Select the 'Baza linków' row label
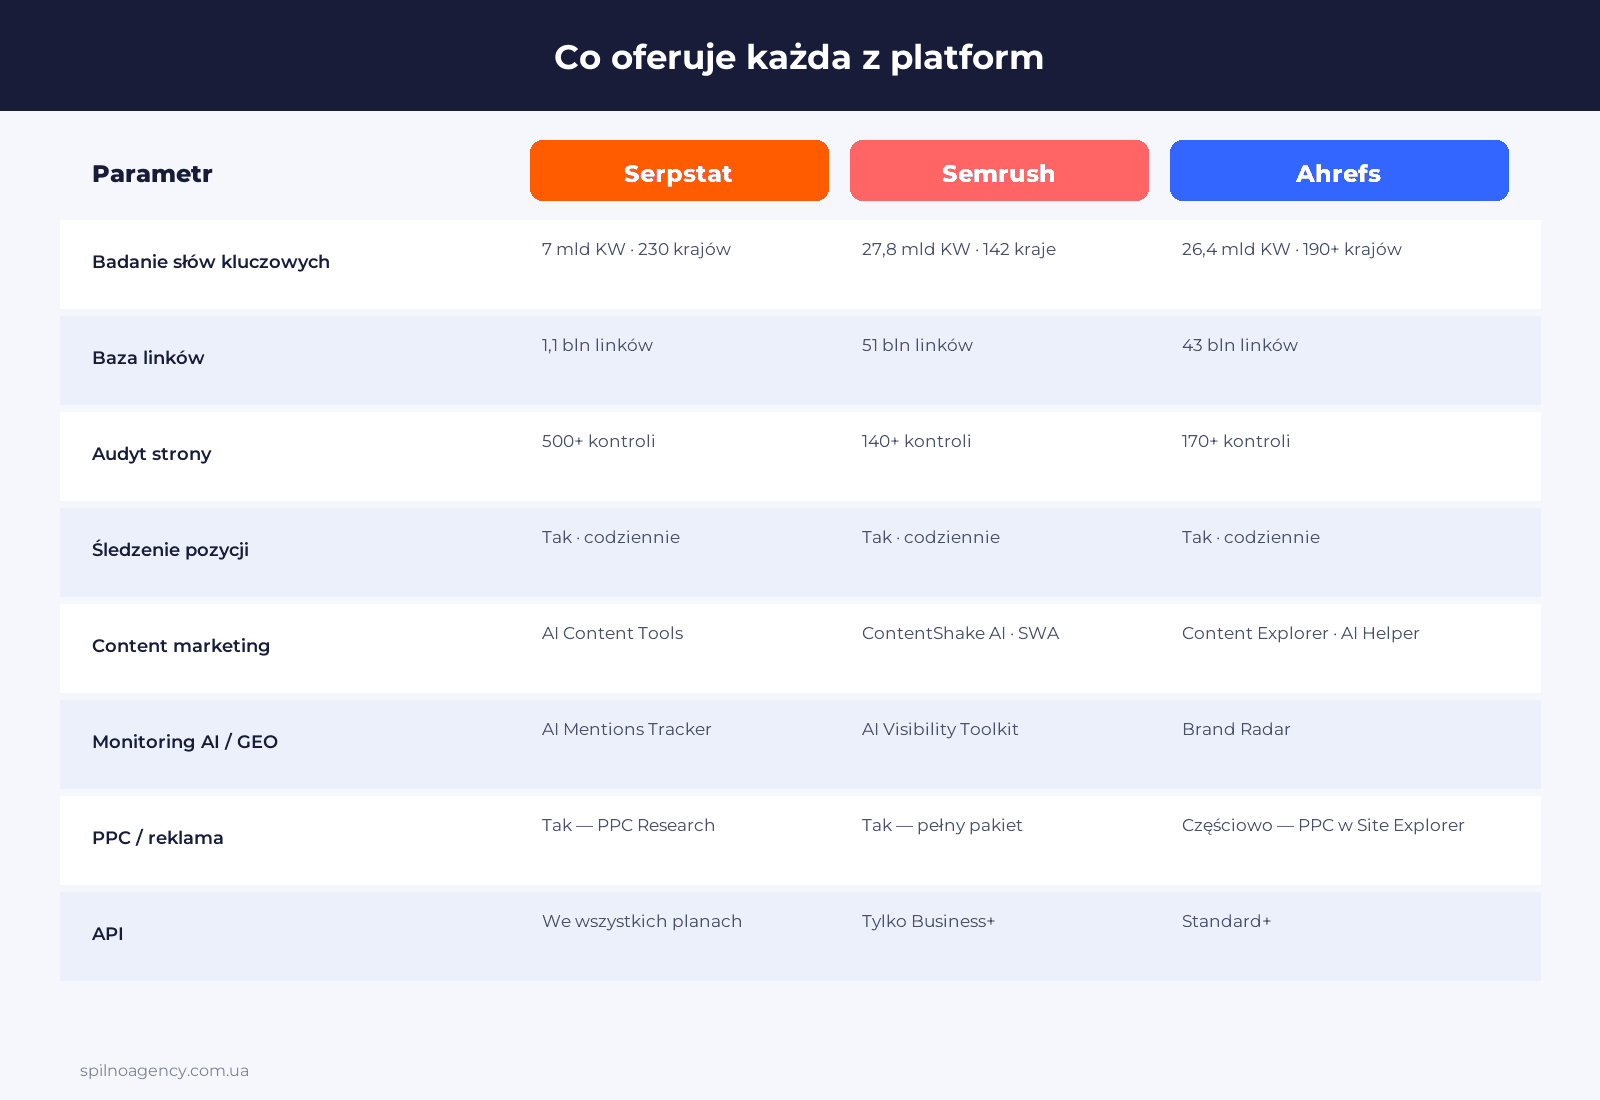The height and width of the screenshot is (1100, 1600). [148, 358]
